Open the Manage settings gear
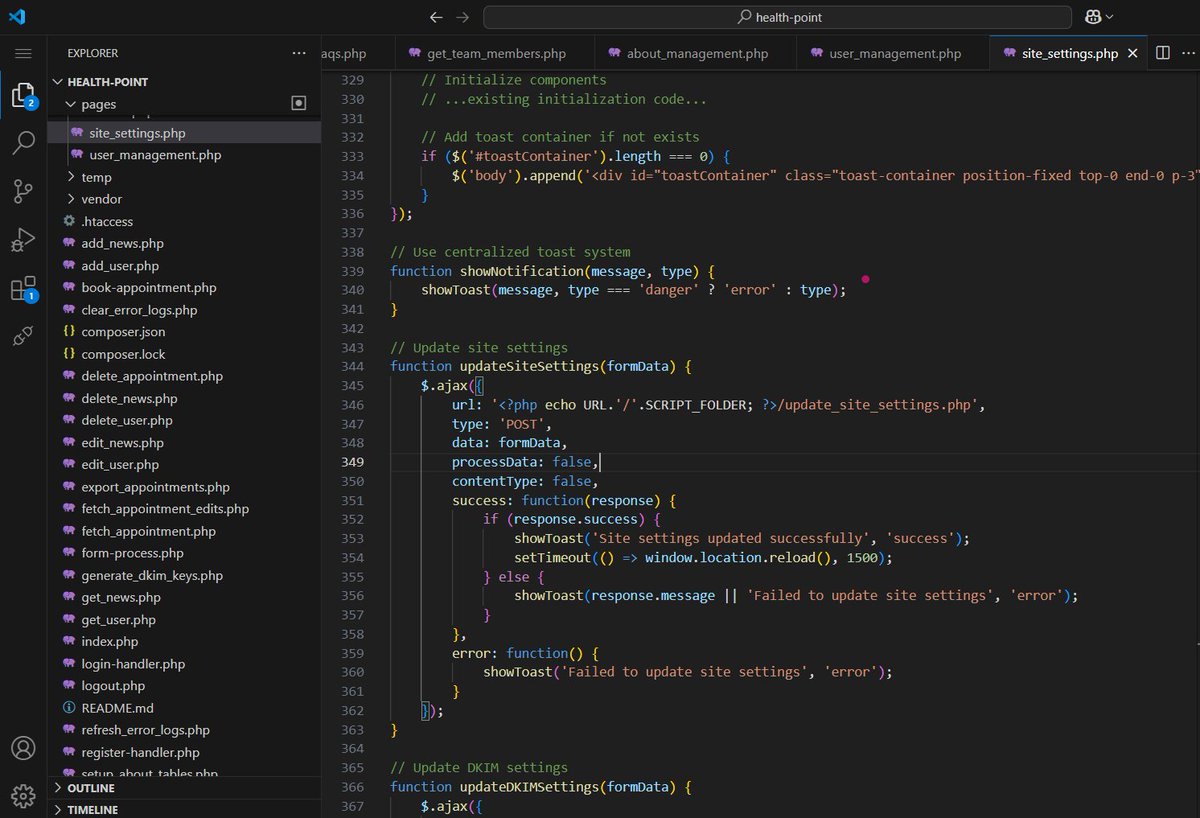Viewport: 1200px width, 818px height. (x=23, y=795)
